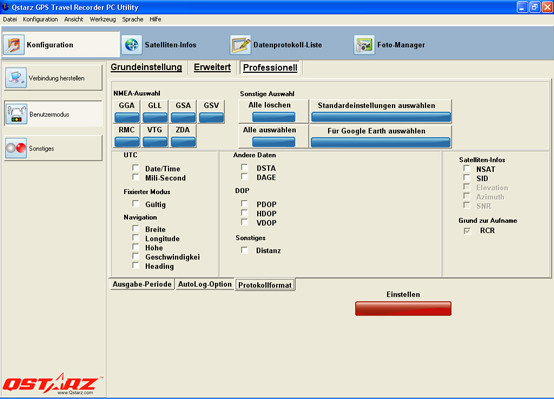Click the SNR checkbox

click(467, 205)
